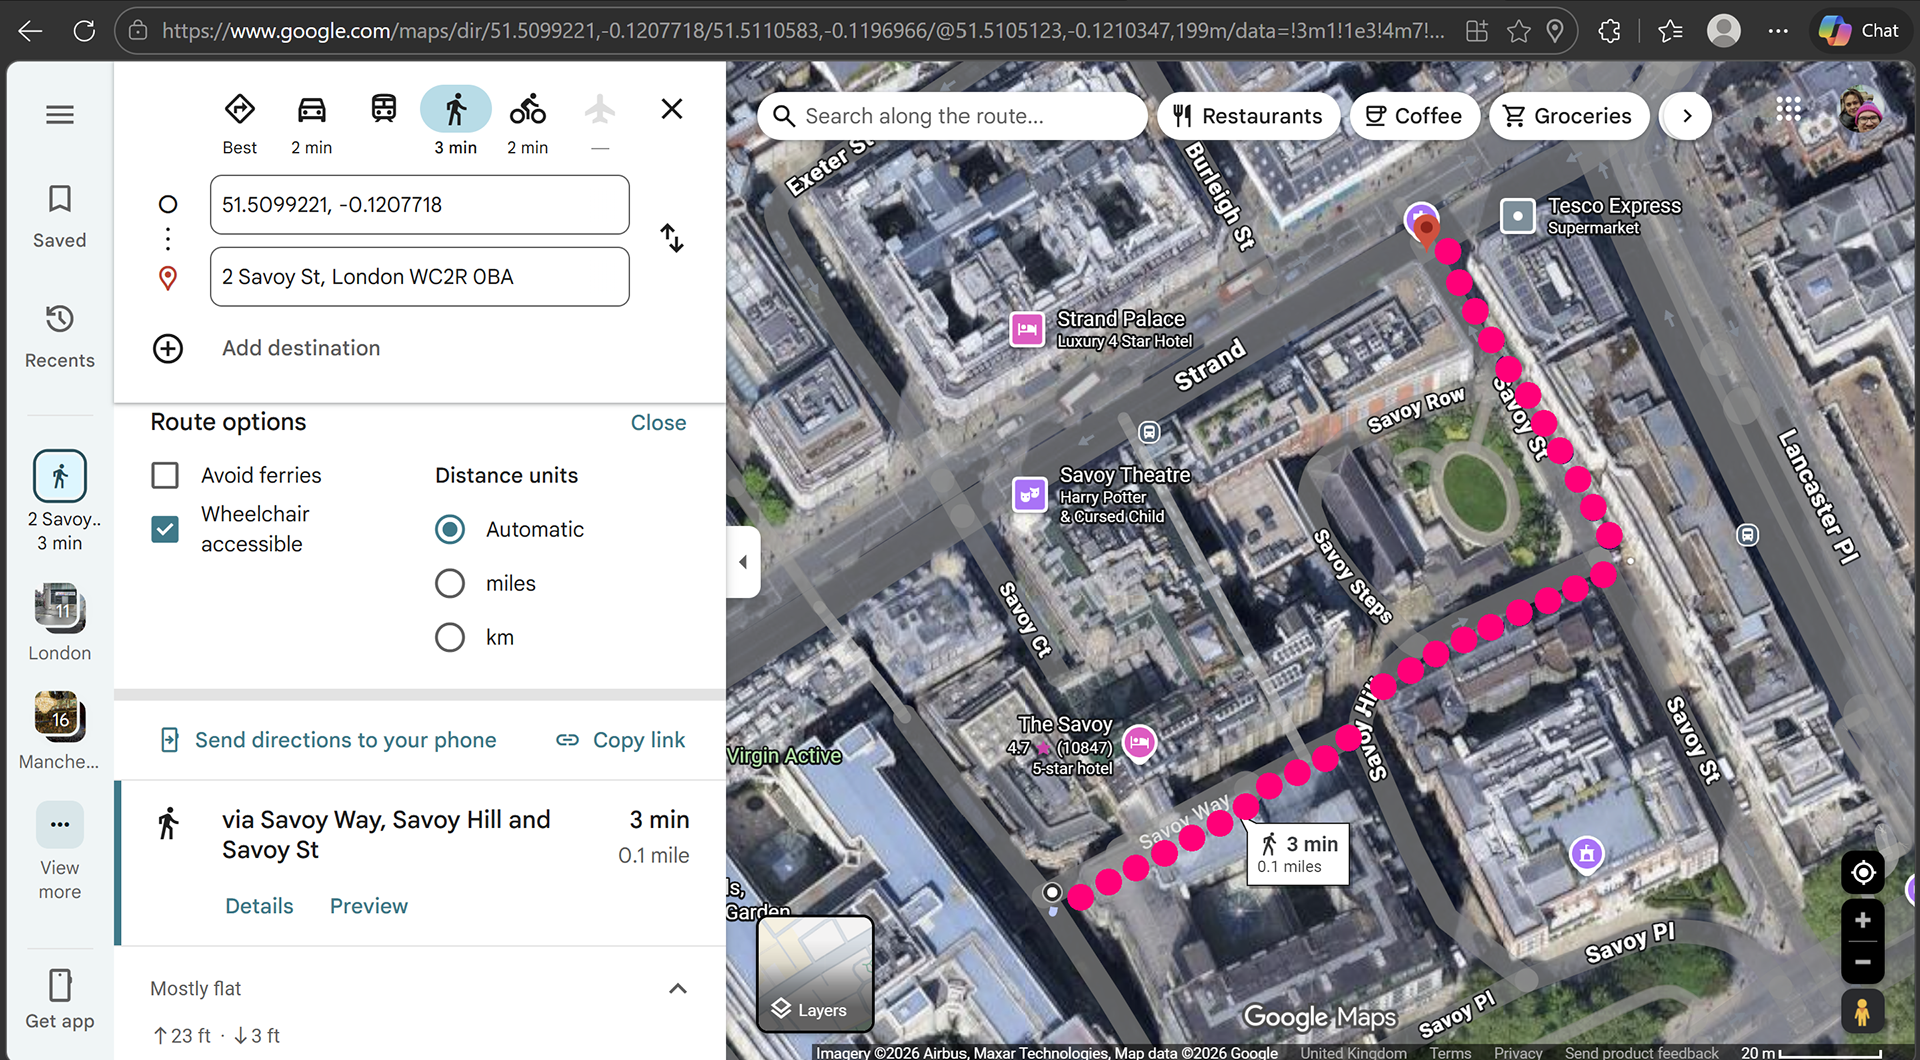Select the via Savoy Way route card

click(x=420, y=863)
